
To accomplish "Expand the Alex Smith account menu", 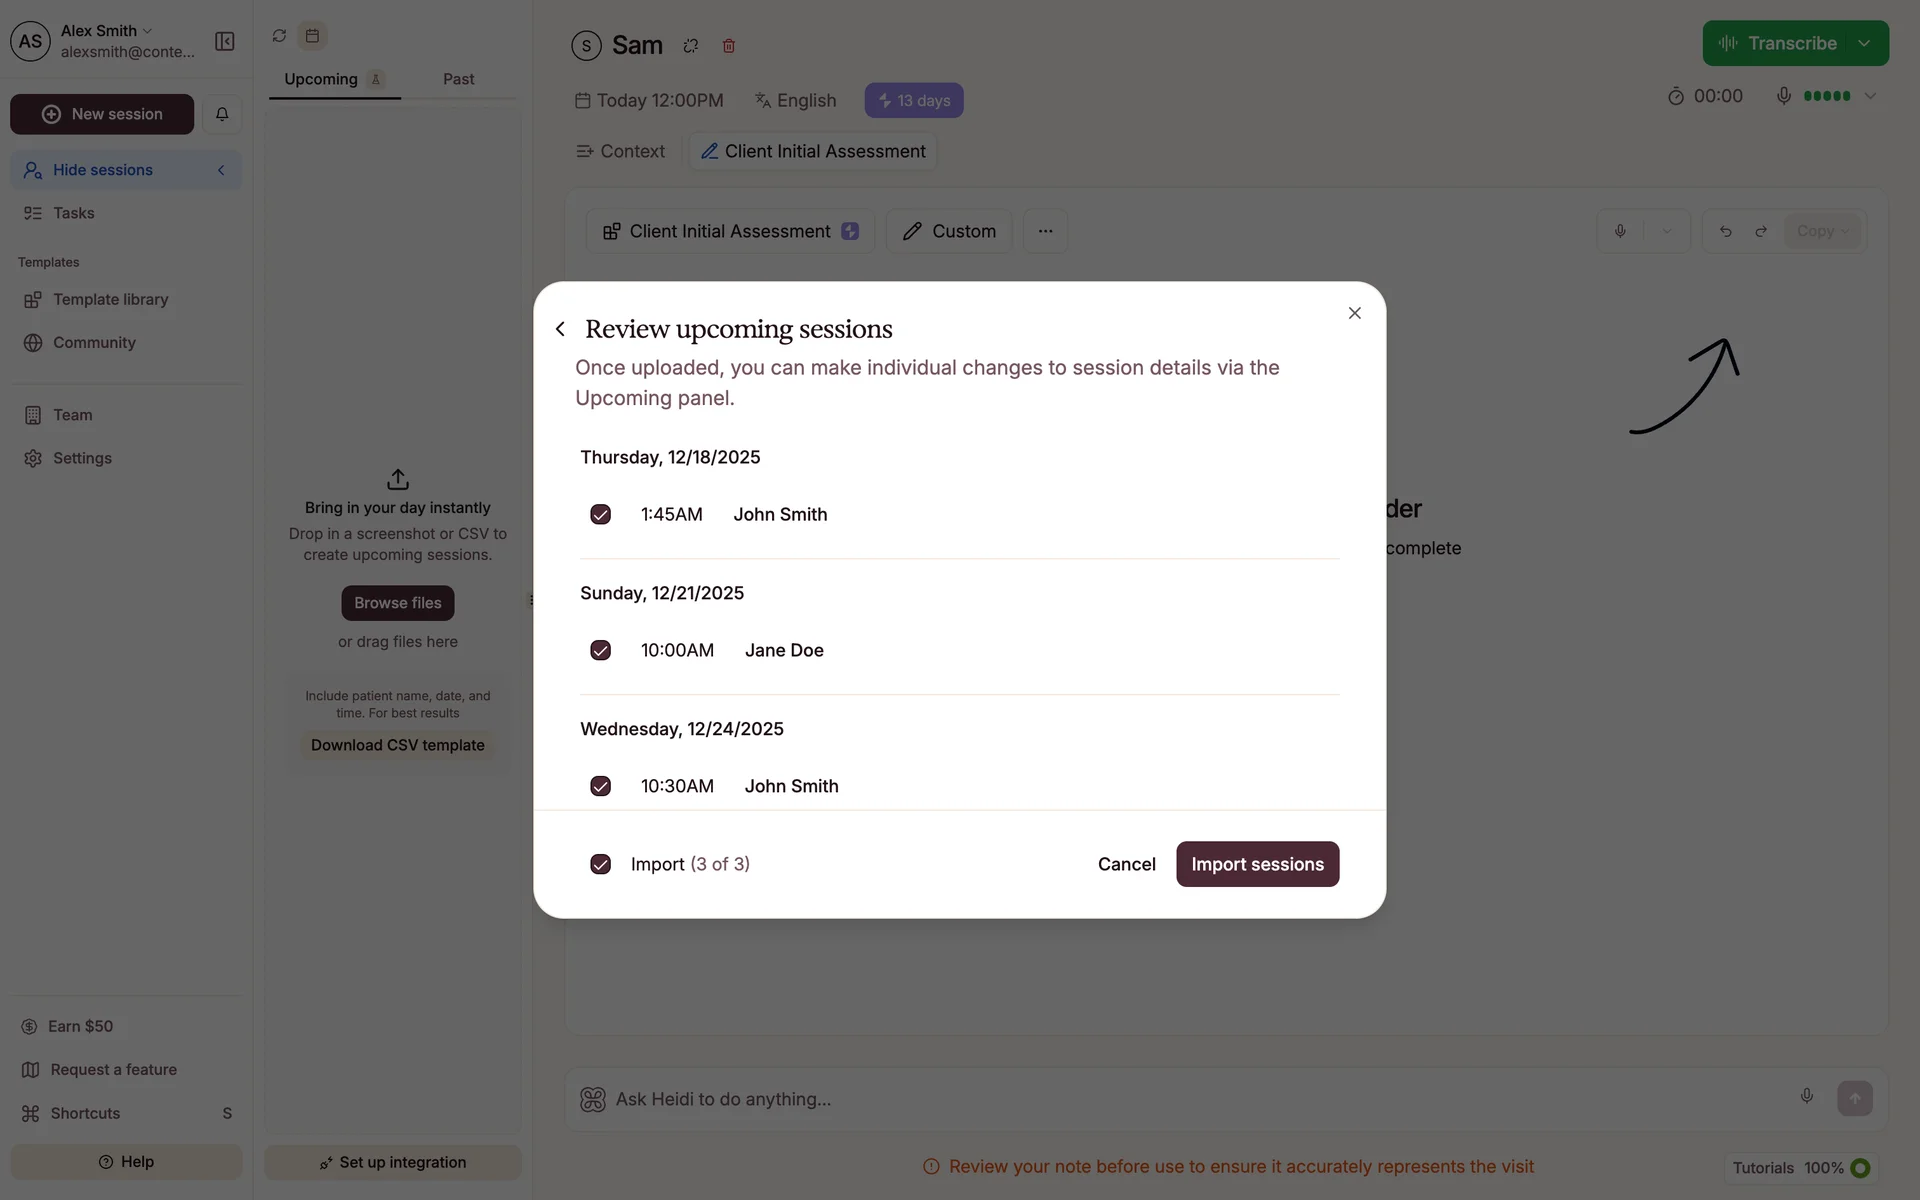I will tap(148, 31).
